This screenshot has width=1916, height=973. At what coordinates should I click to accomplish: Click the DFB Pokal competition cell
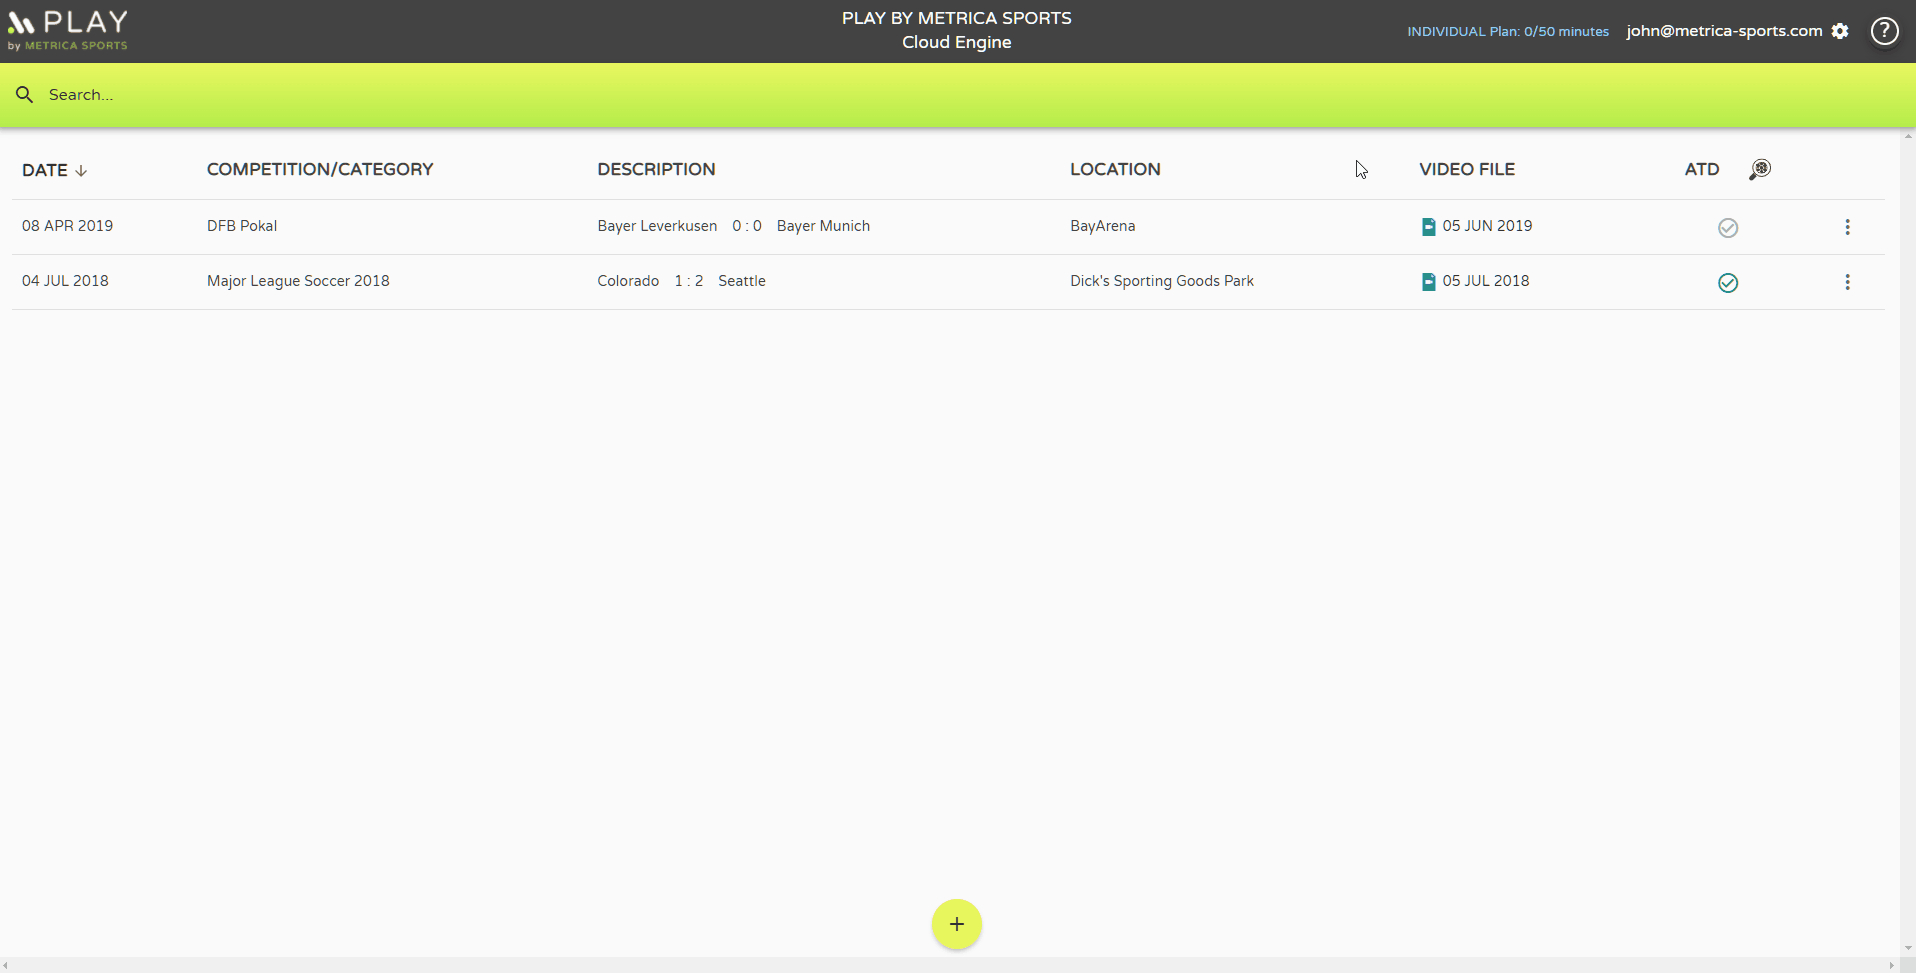242,226
